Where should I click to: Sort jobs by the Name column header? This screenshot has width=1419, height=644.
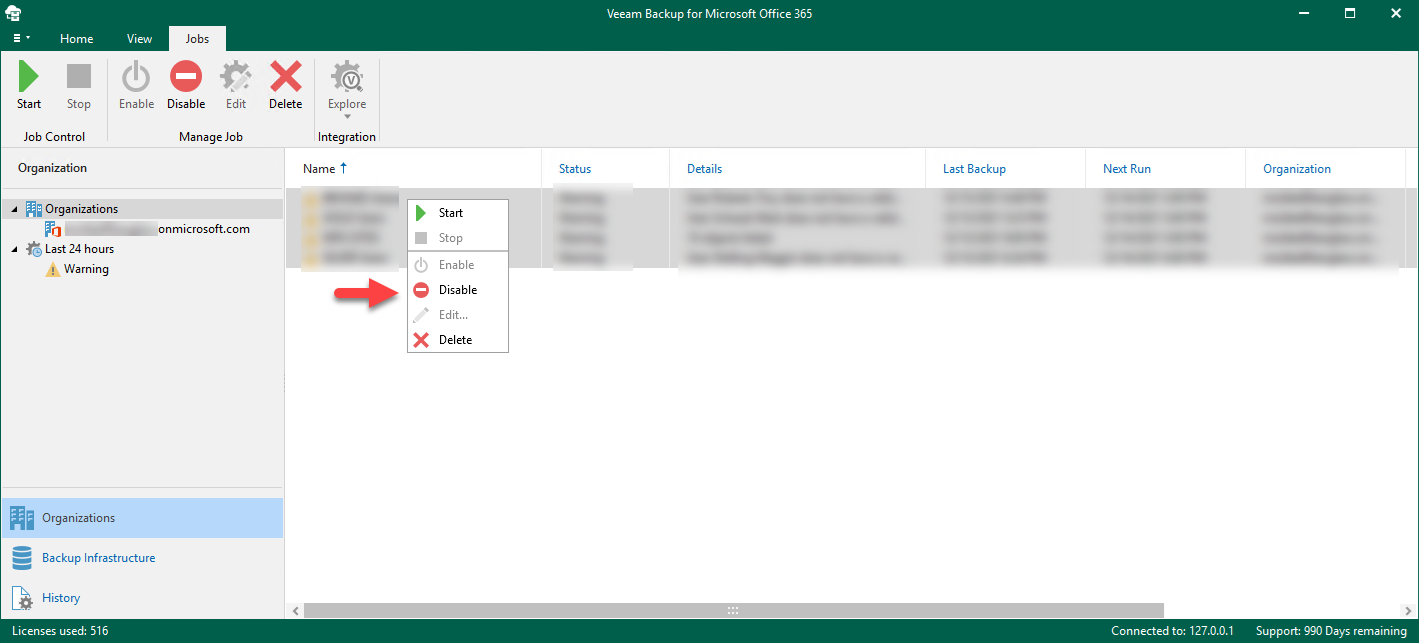click(x=414, y=169)
